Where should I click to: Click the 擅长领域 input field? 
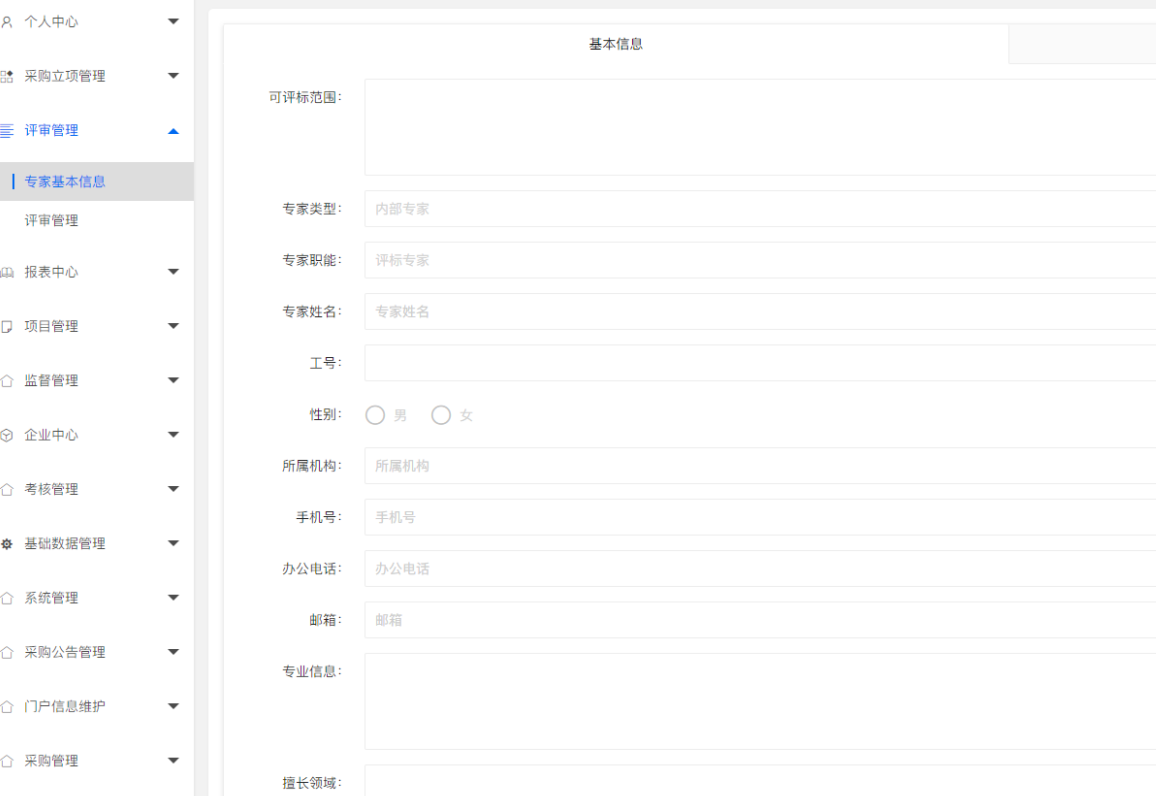click(x=760, y=781)
